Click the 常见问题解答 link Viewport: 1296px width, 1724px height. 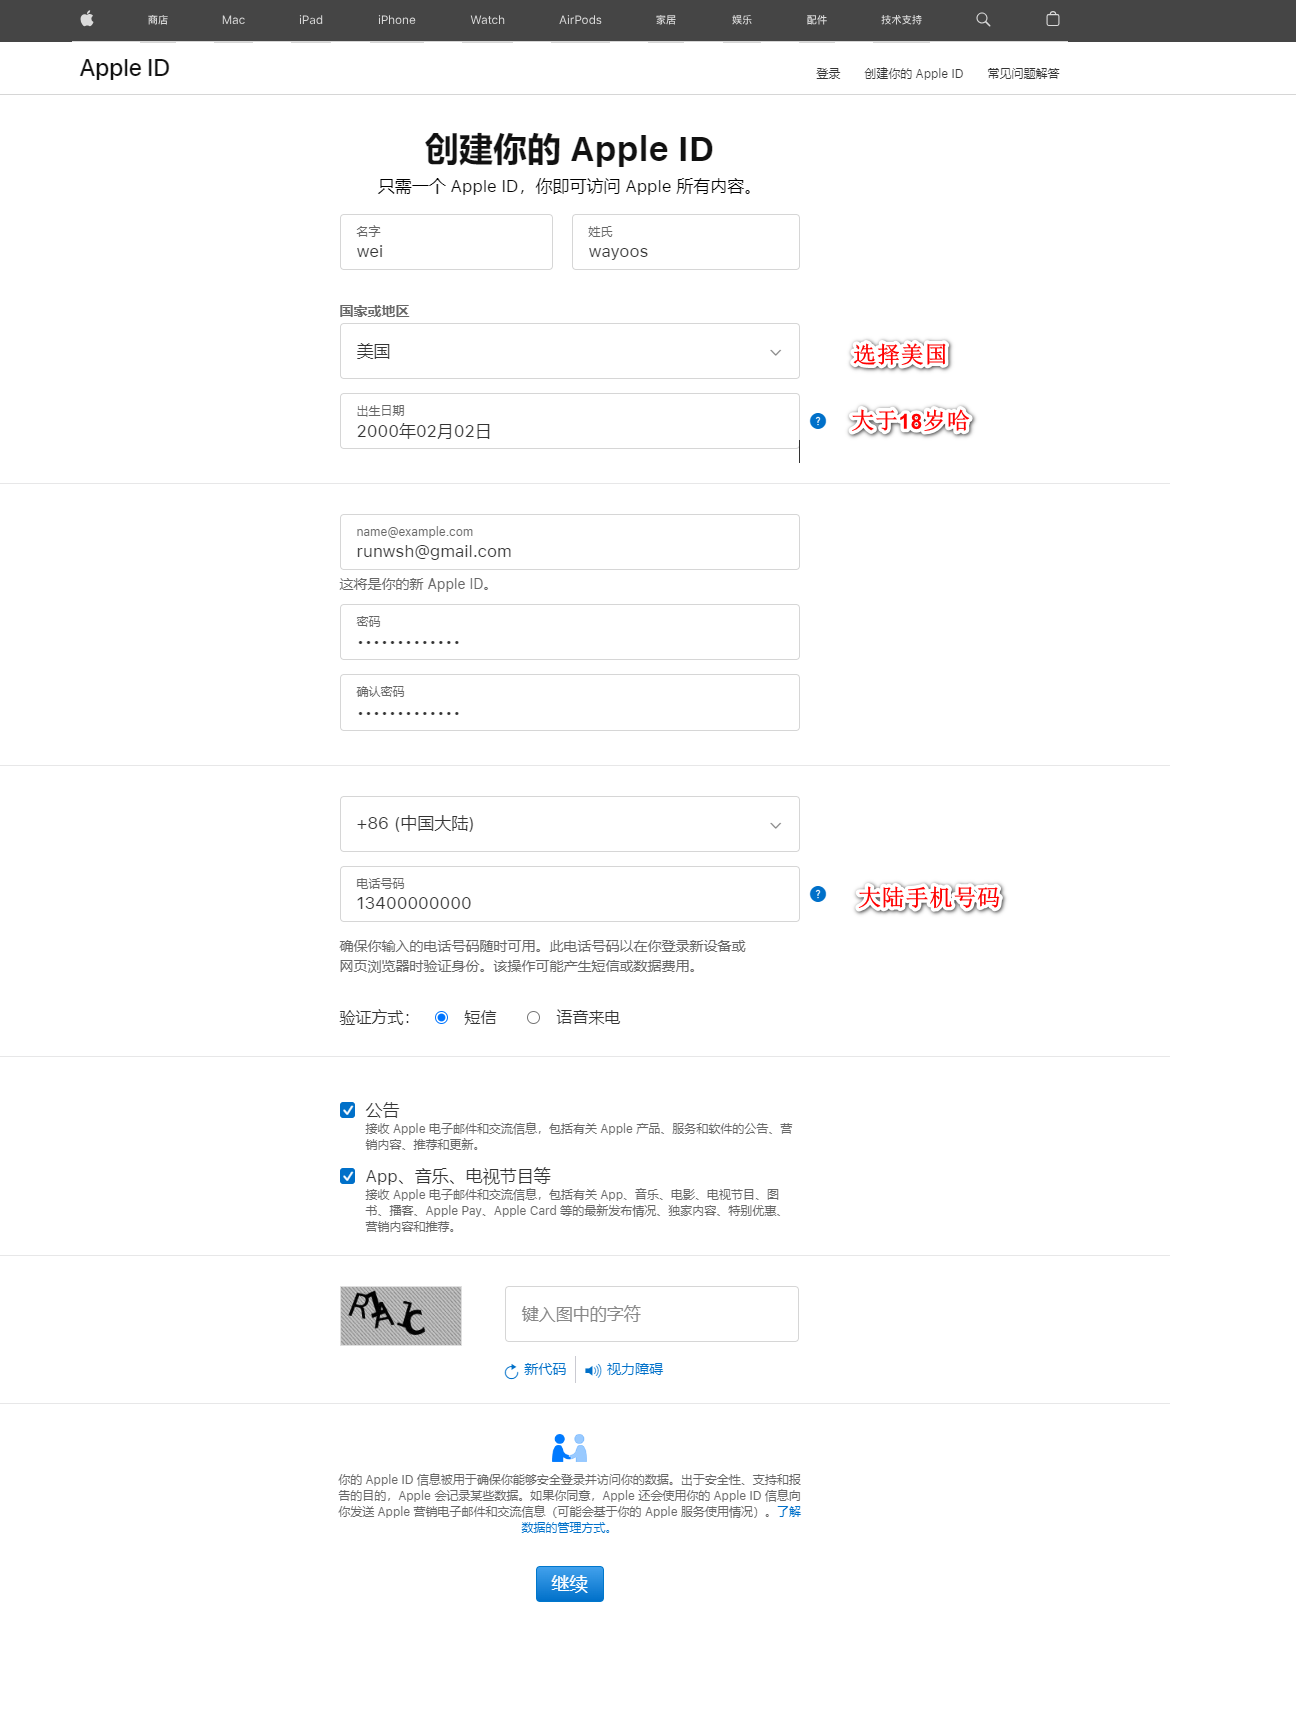1023,74
